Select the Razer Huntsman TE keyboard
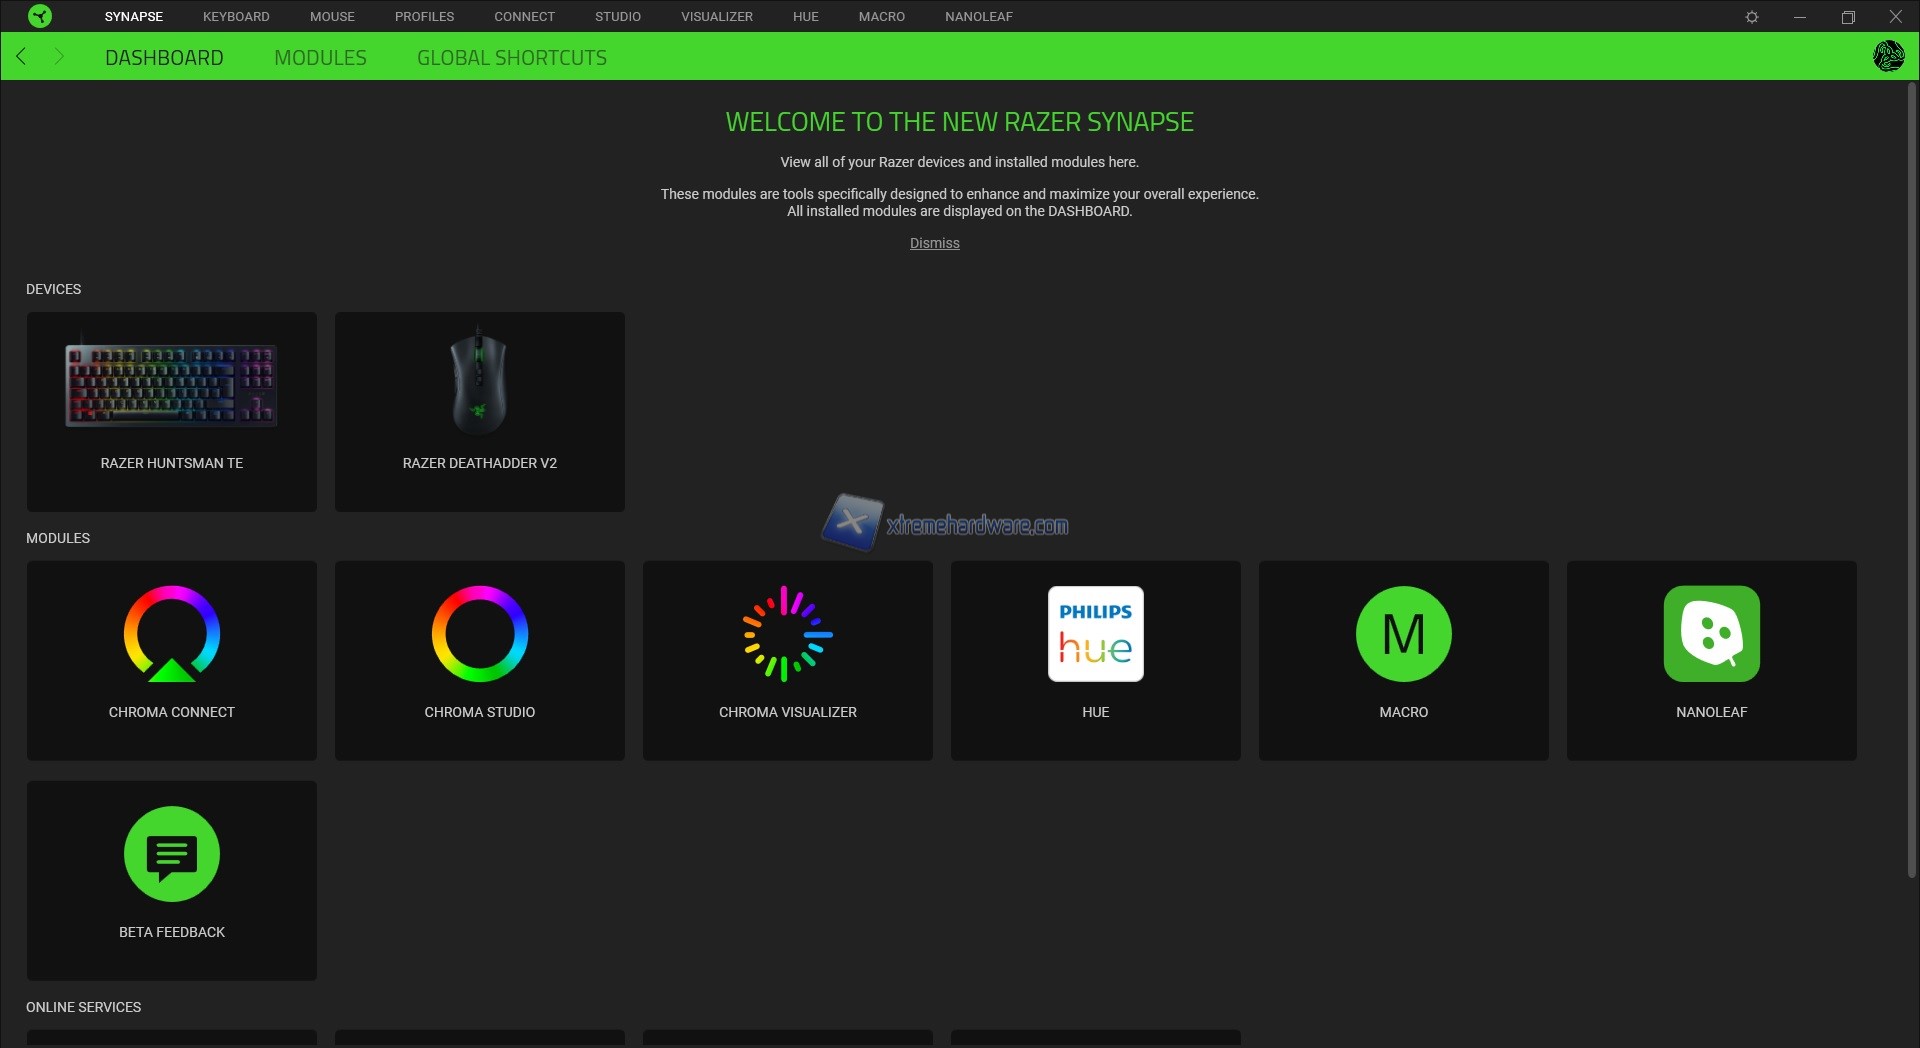Screen dimensions: 1920x1048 point(172,411)
